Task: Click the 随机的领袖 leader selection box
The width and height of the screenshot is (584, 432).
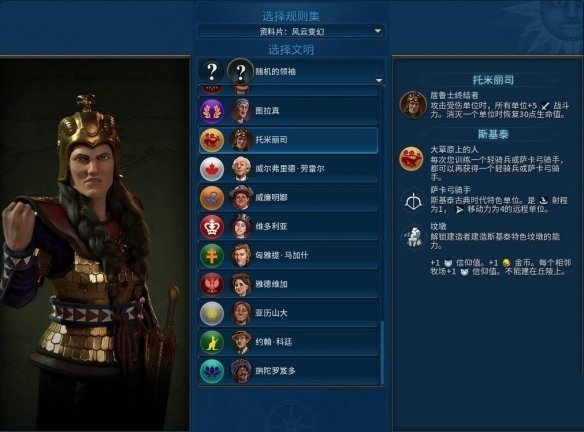Action: click(291, 72)
